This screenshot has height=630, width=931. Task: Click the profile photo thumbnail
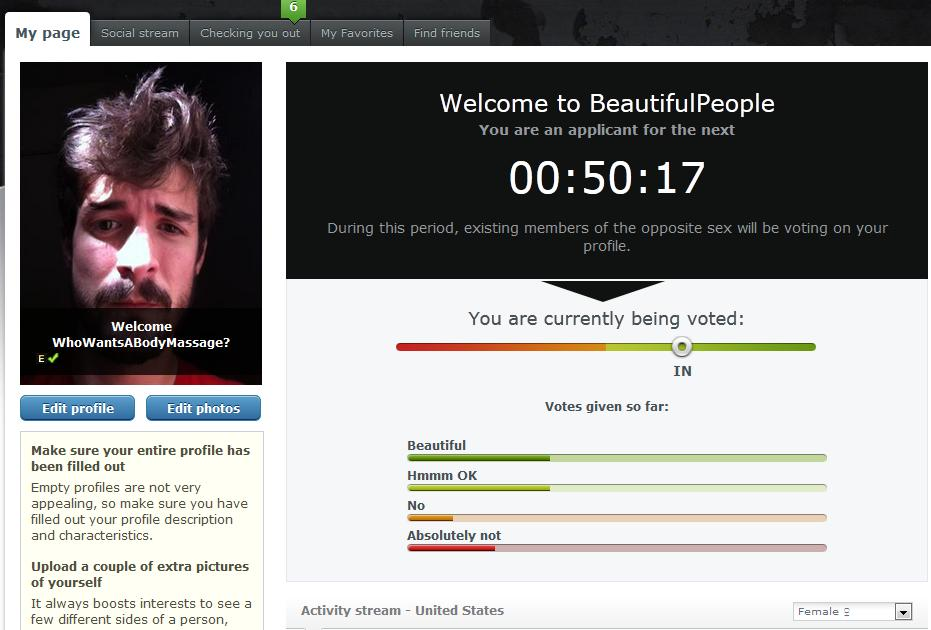pos(141,223)
